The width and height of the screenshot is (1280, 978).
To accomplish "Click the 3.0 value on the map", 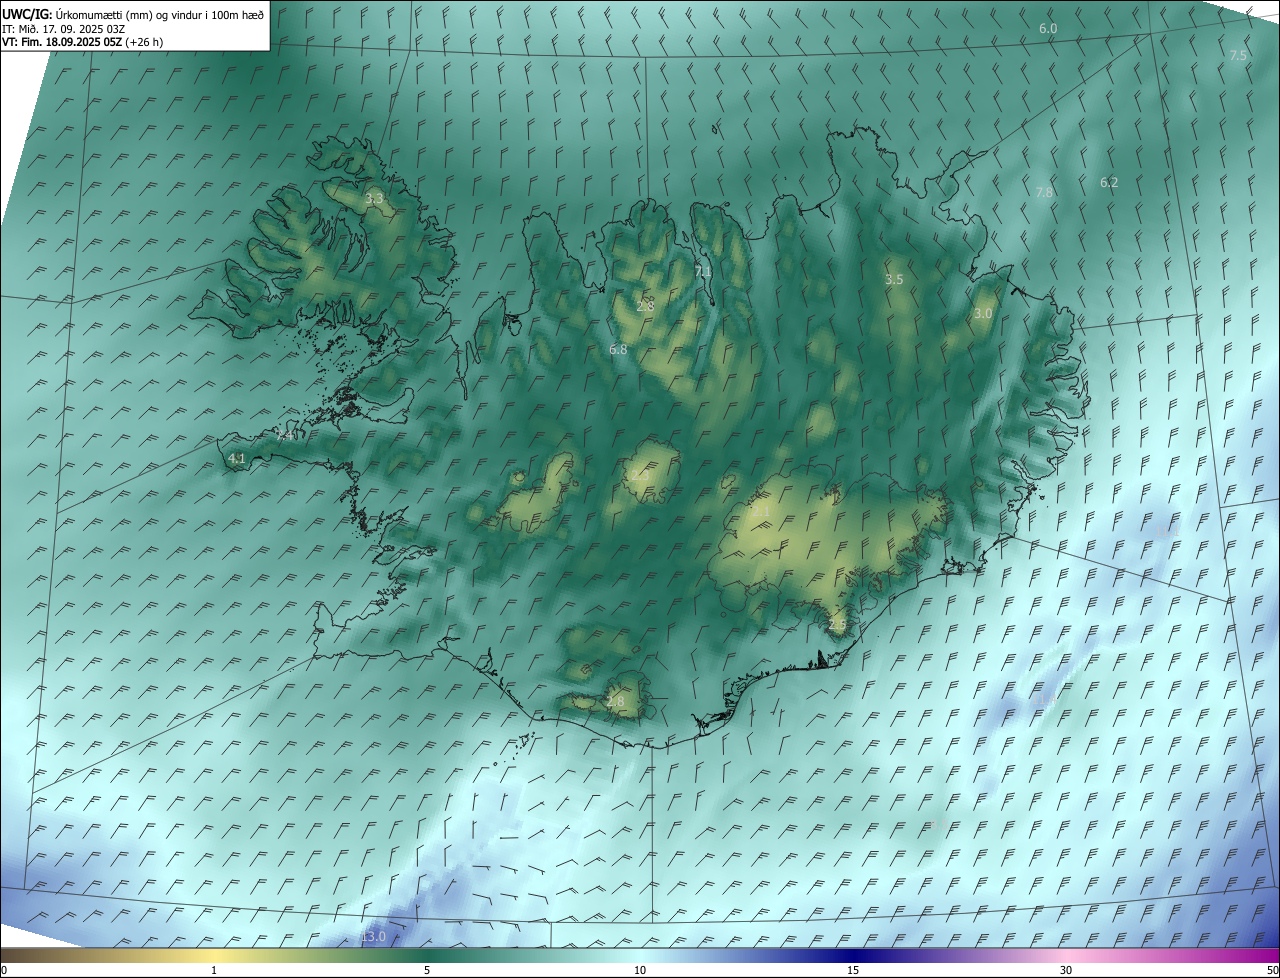I will pos(983,314).
